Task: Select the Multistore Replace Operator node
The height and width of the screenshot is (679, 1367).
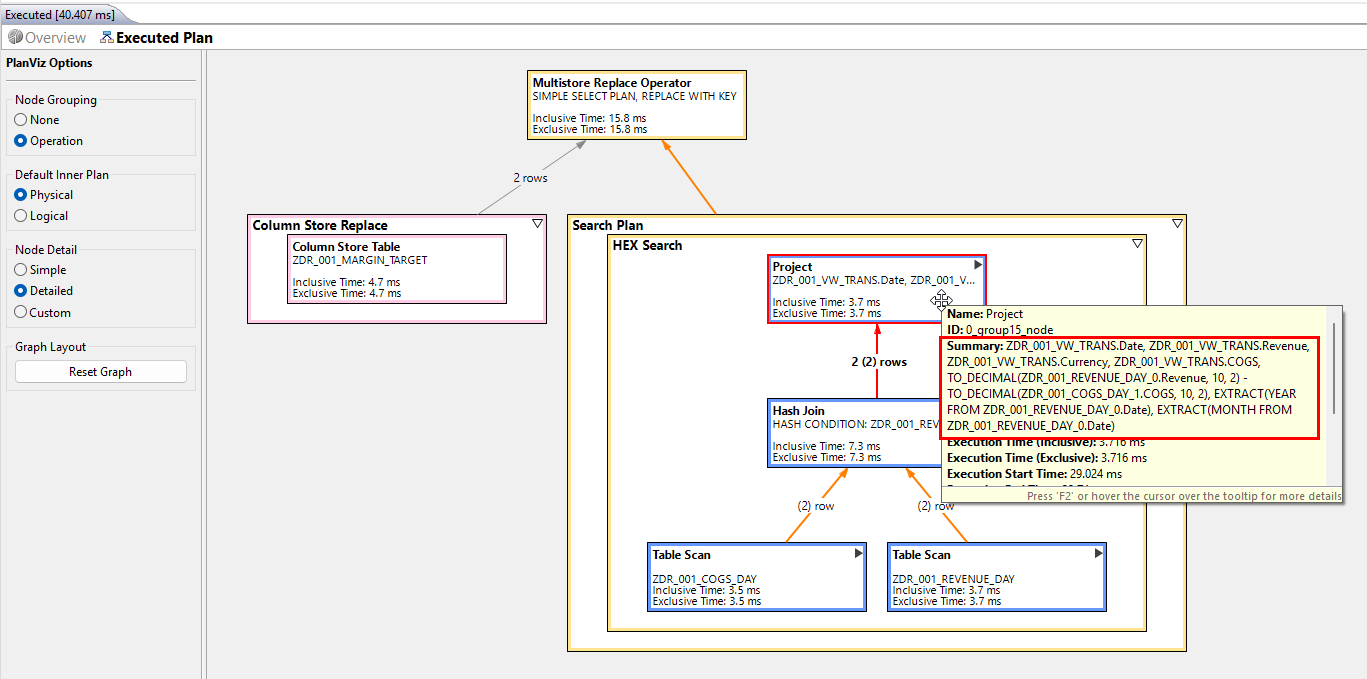Action: tap(636, 104)
